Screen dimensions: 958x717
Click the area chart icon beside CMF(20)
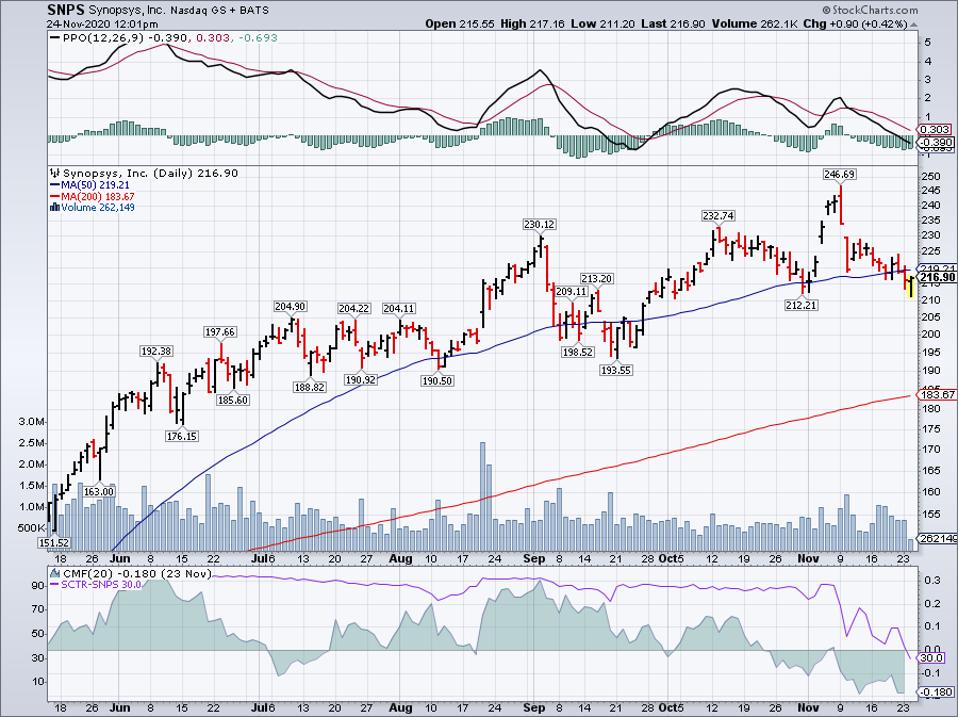55,573
